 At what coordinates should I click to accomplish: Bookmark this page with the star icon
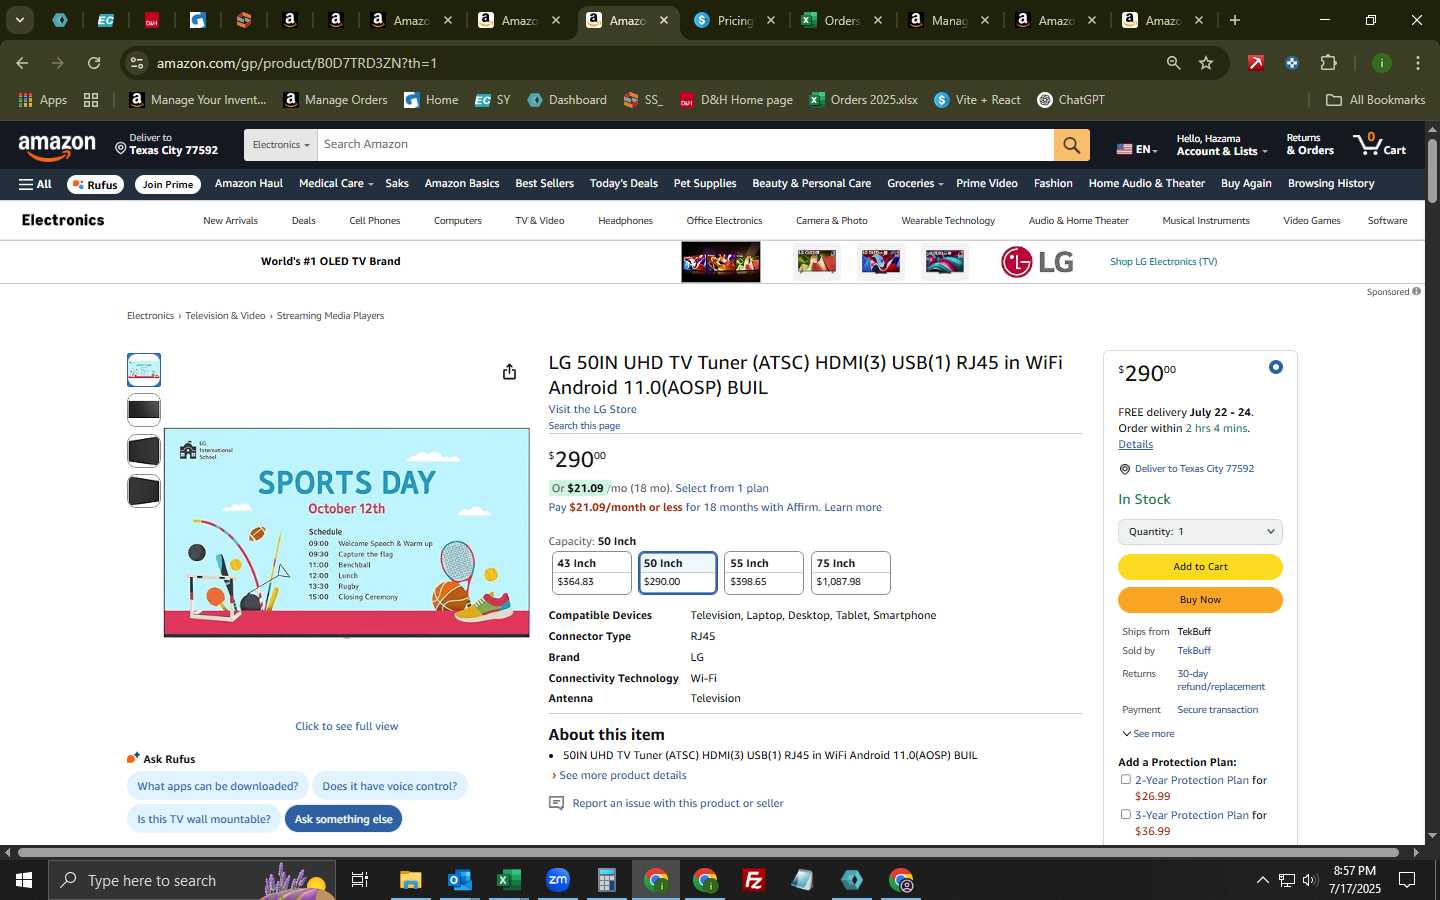(x=1206, y=63)
